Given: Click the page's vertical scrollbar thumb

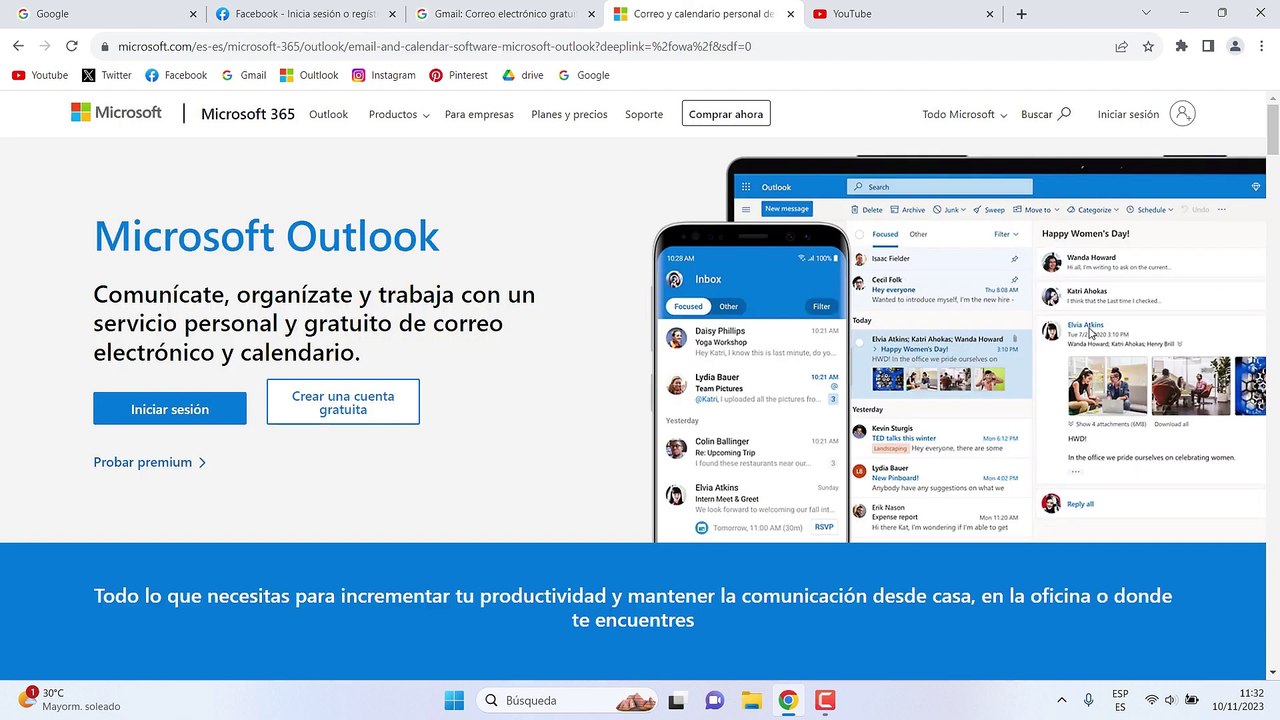Looking at the screenshot, I should [1272, 128].
